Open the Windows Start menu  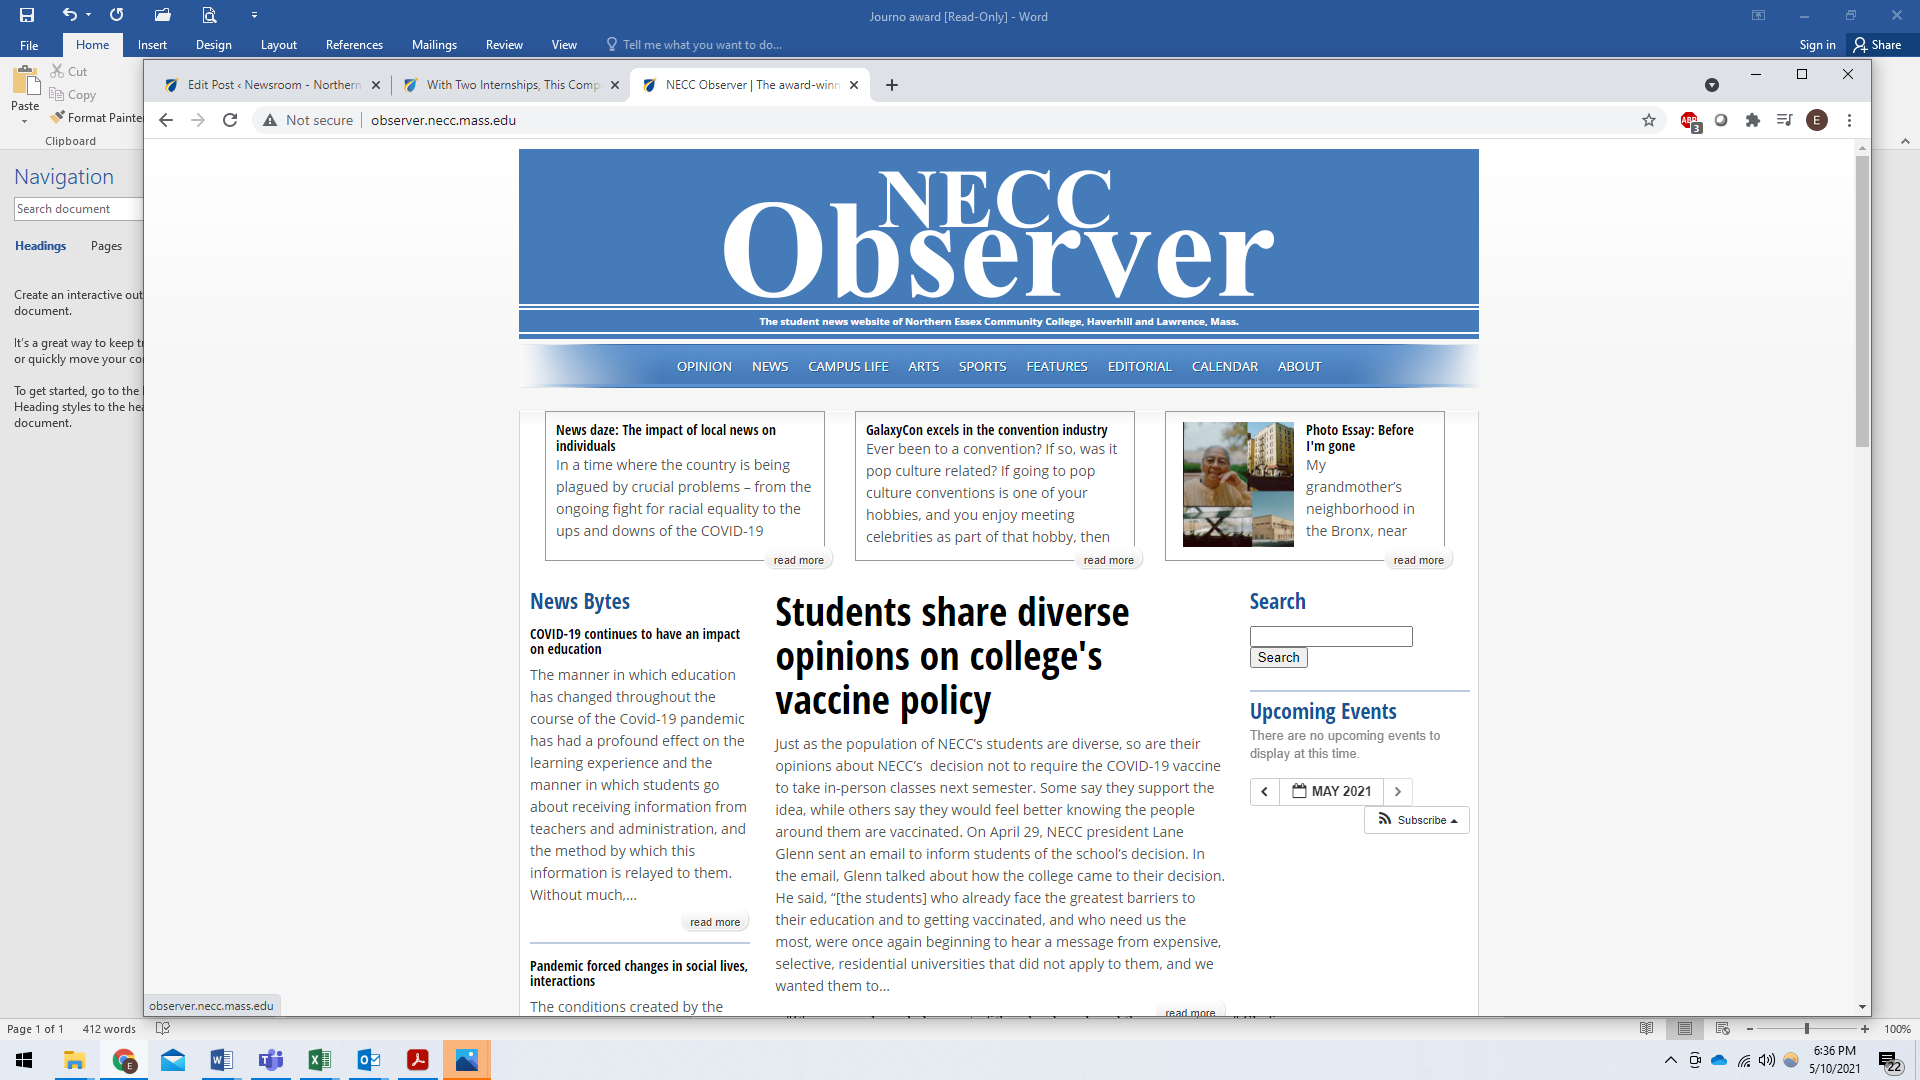24,1060
